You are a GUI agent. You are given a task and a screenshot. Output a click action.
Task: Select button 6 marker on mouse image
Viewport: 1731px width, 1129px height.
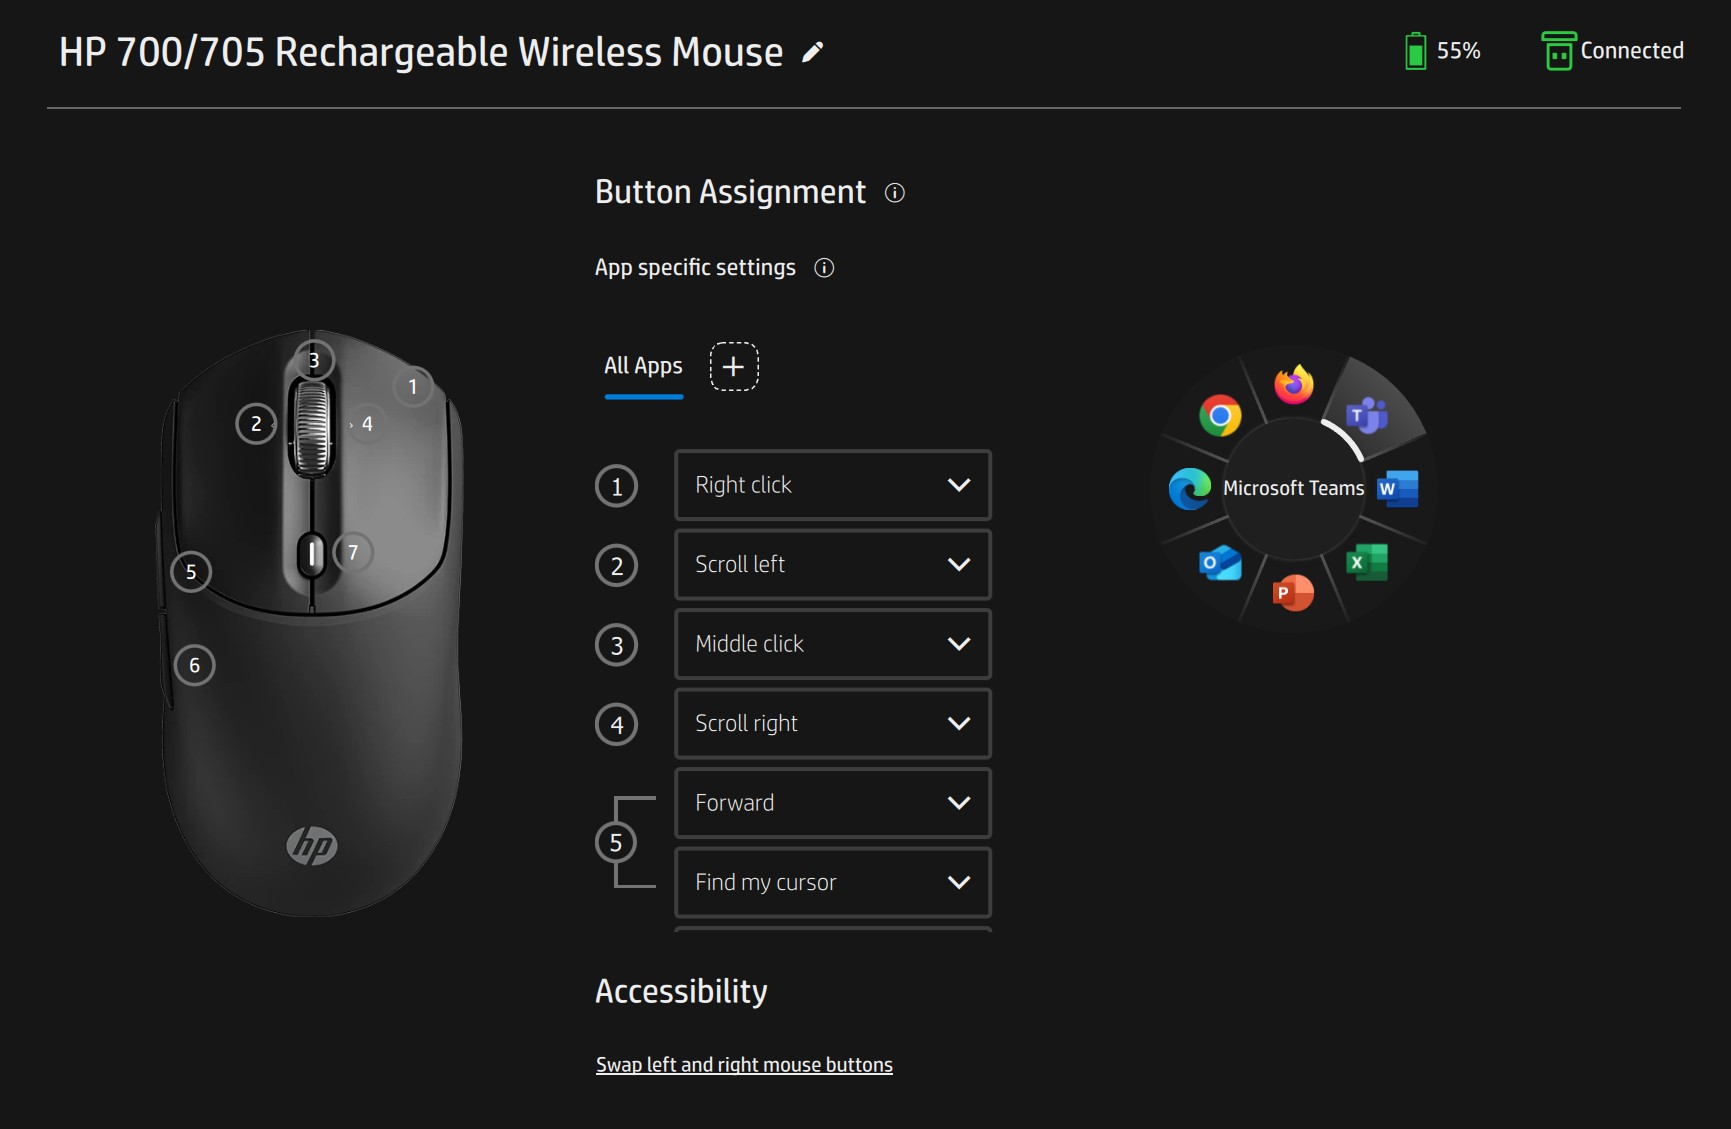pos(195,665)
